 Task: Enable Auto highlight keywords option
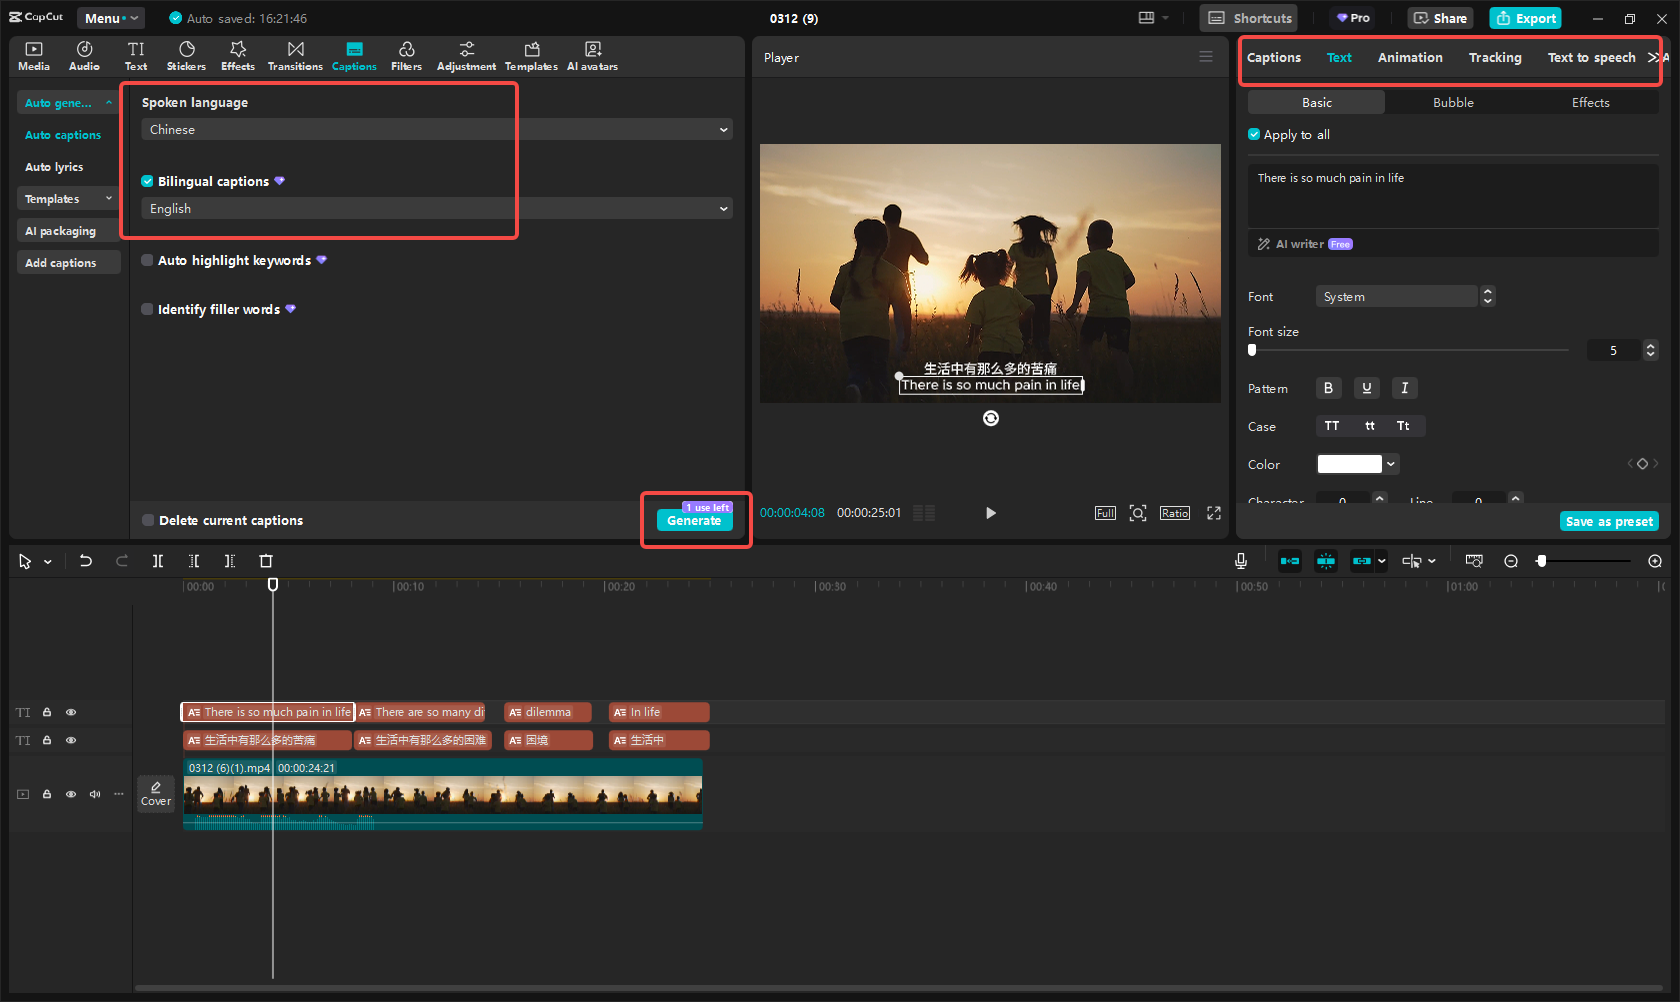[x=148, y=260]
